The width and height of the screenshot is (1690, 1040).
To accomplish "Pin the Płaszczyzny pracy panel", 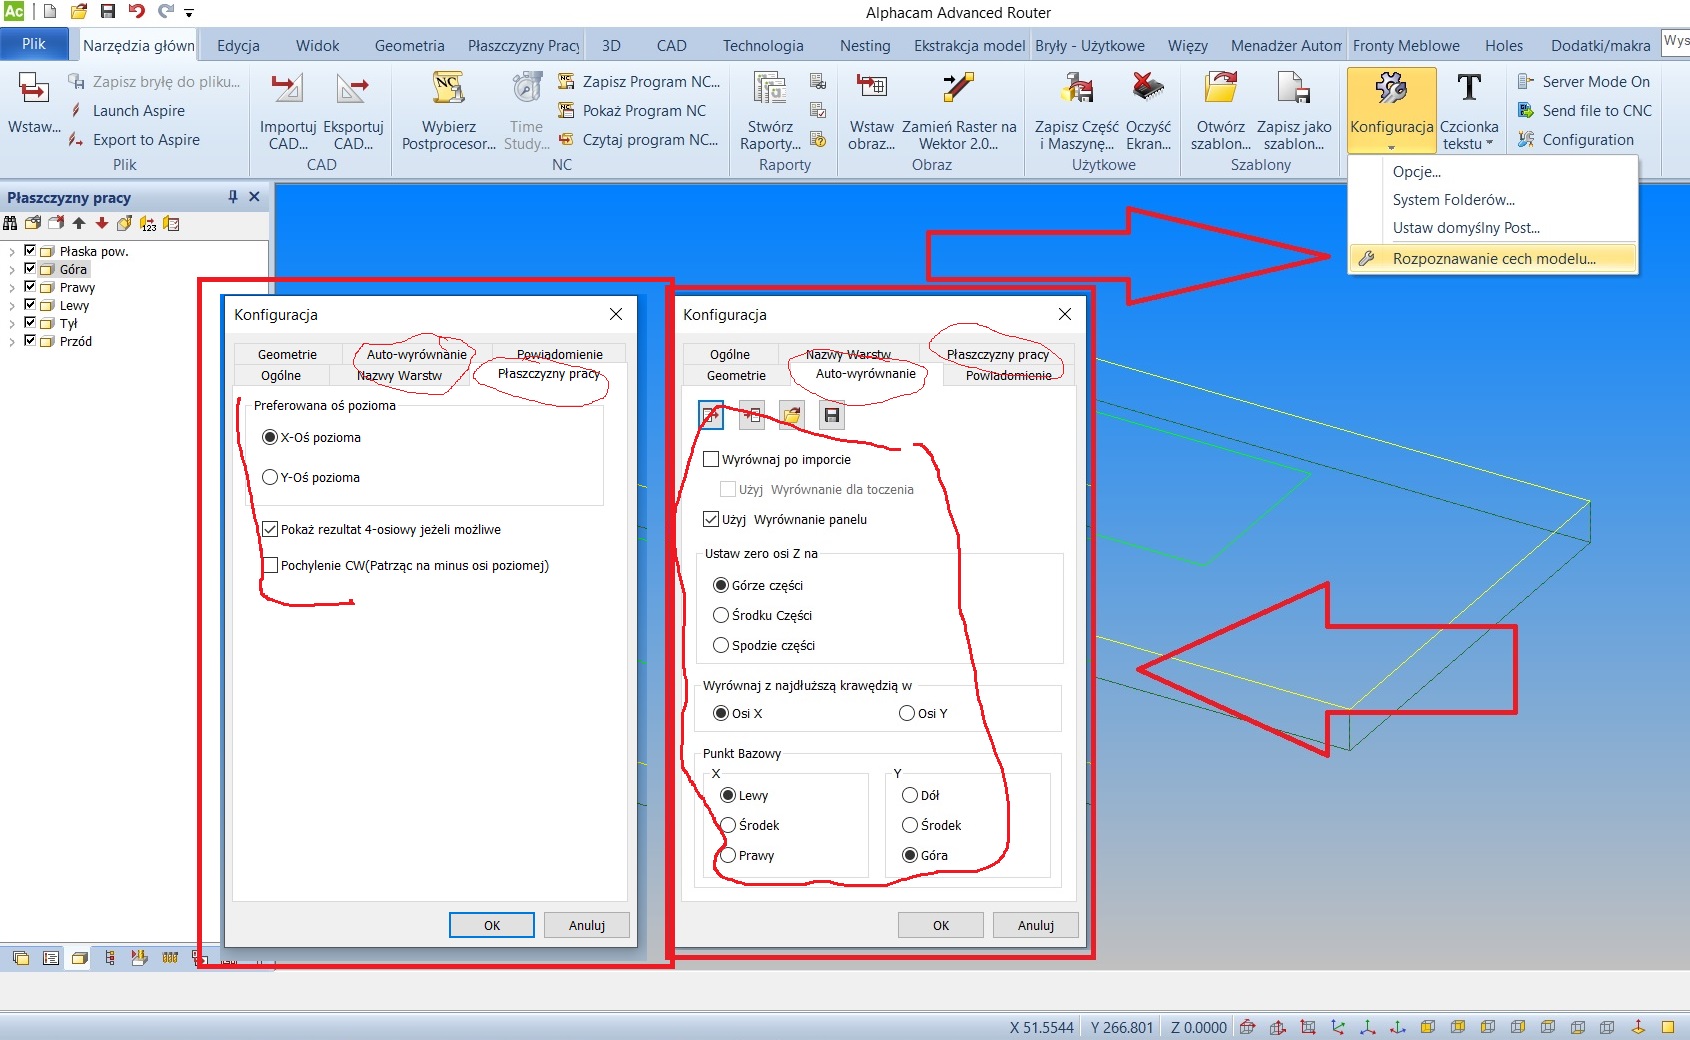I will tap(233, 197).
